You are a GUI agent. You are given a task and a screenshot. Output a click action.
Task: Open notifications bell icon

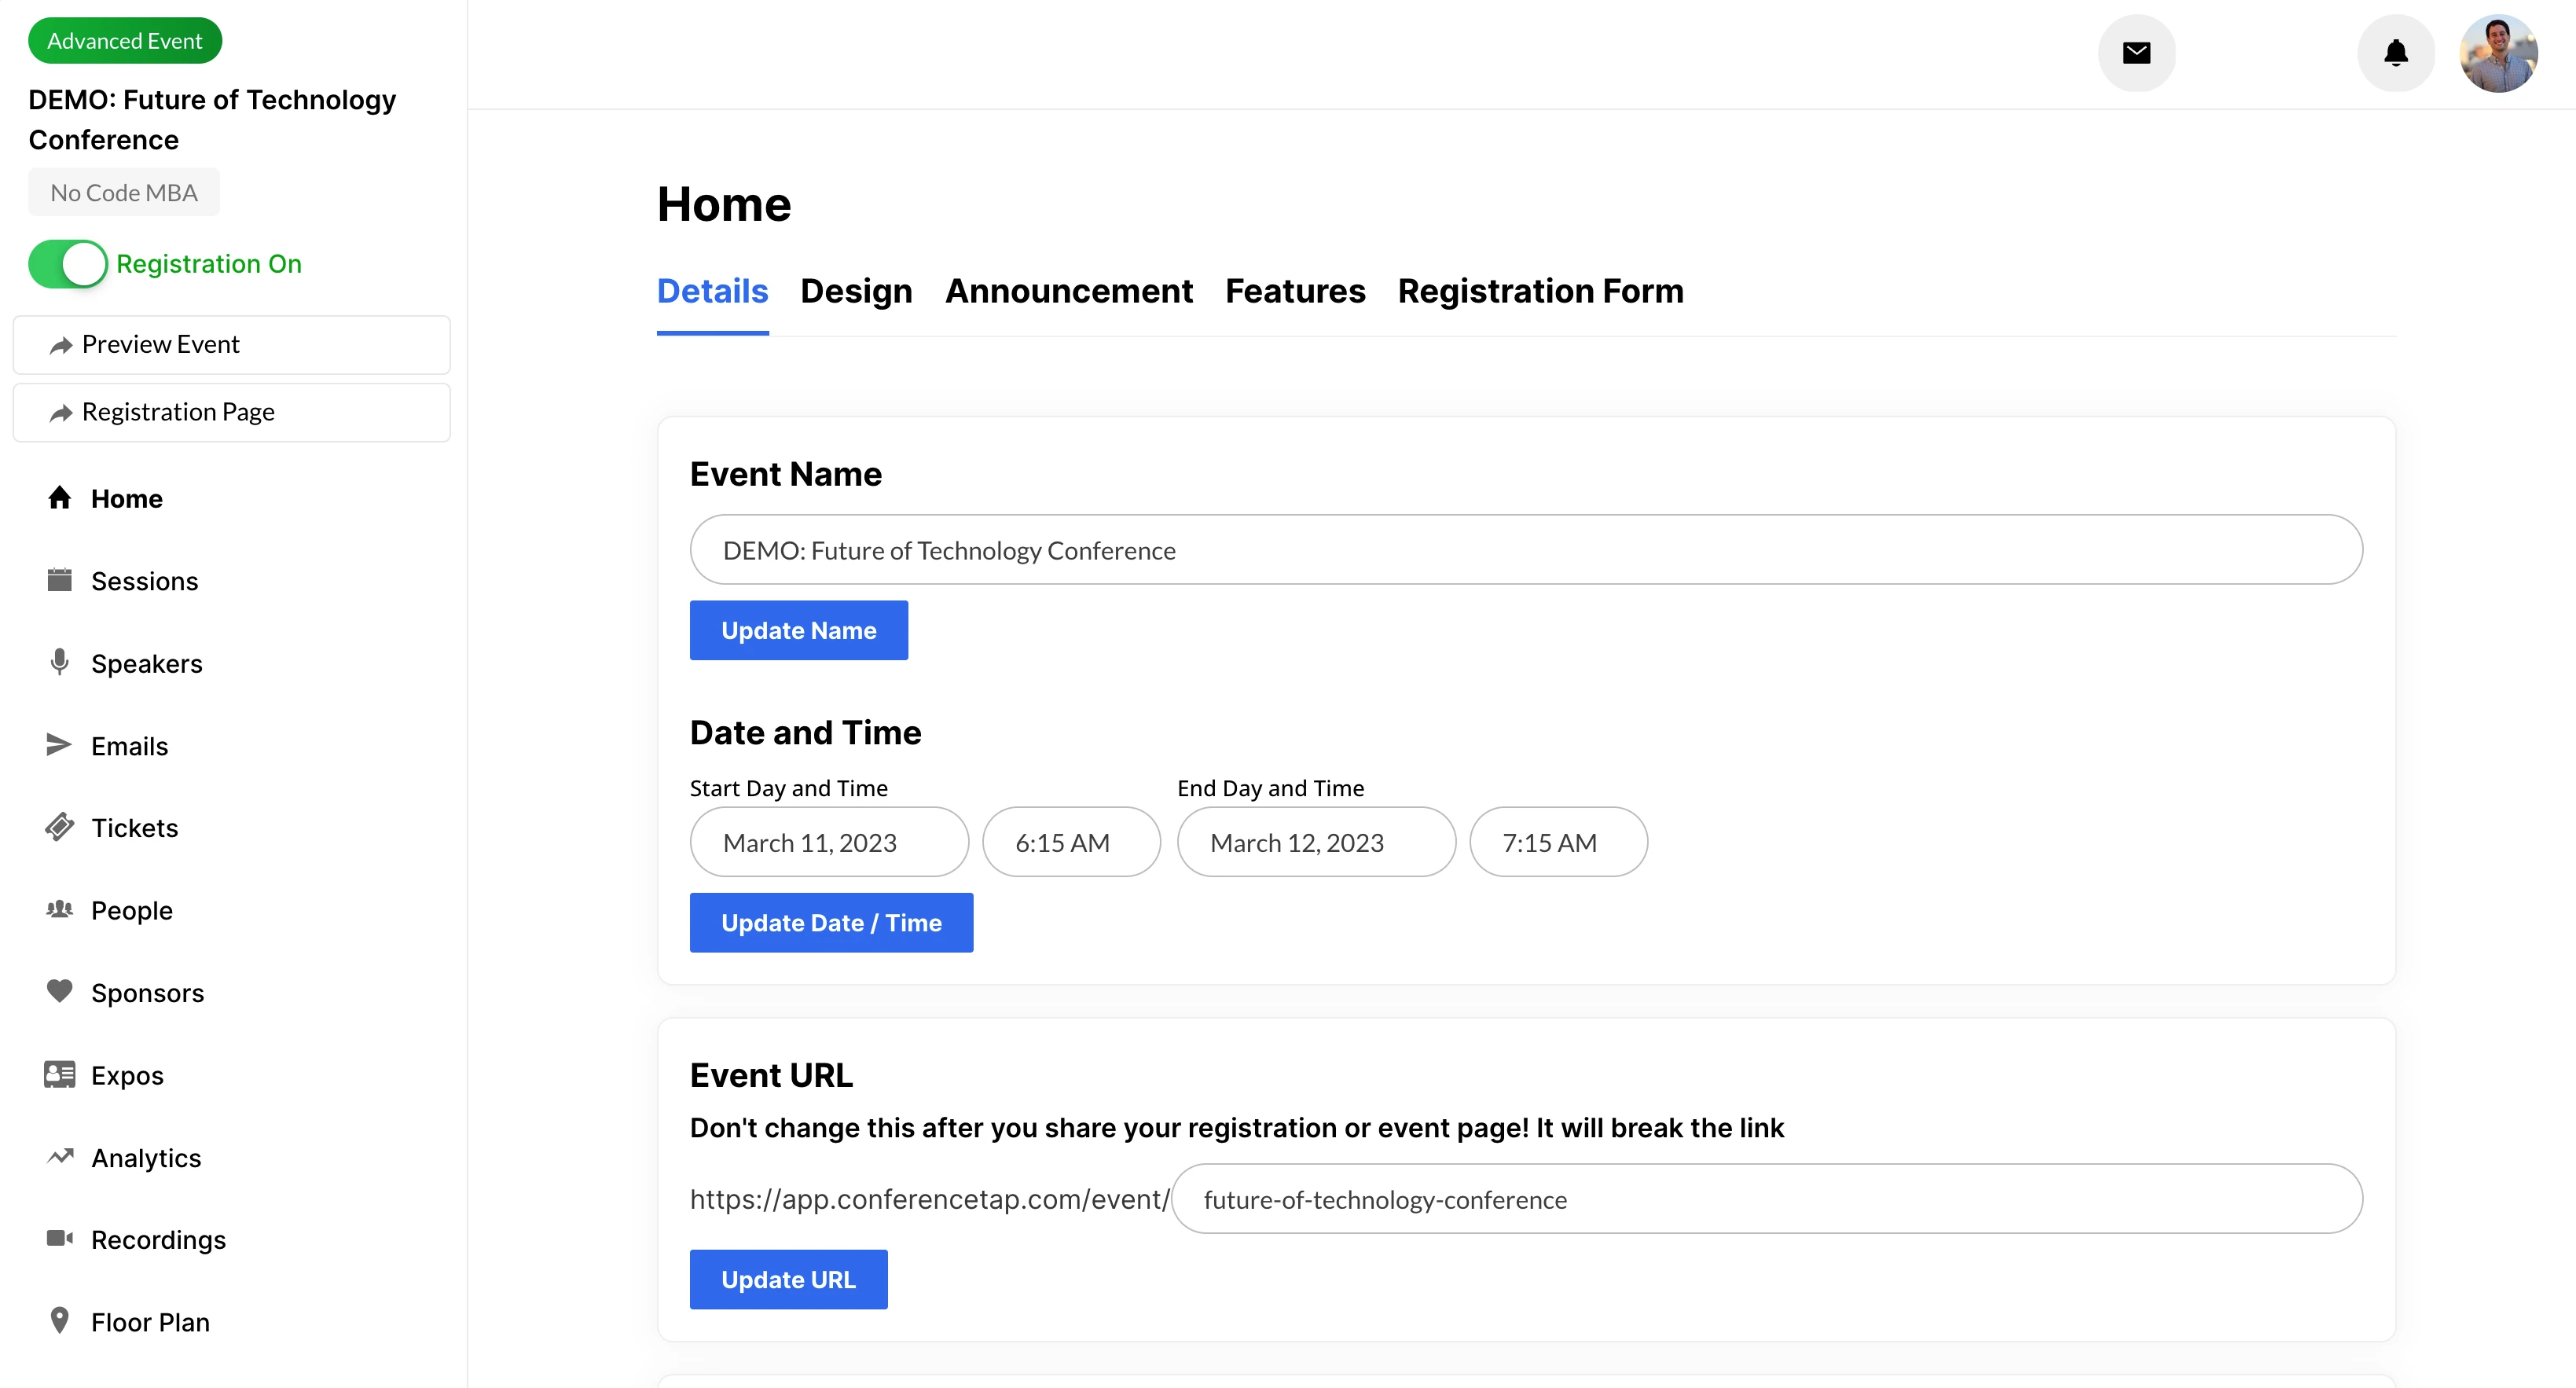pyautogui.click(x=2395, y=53)
